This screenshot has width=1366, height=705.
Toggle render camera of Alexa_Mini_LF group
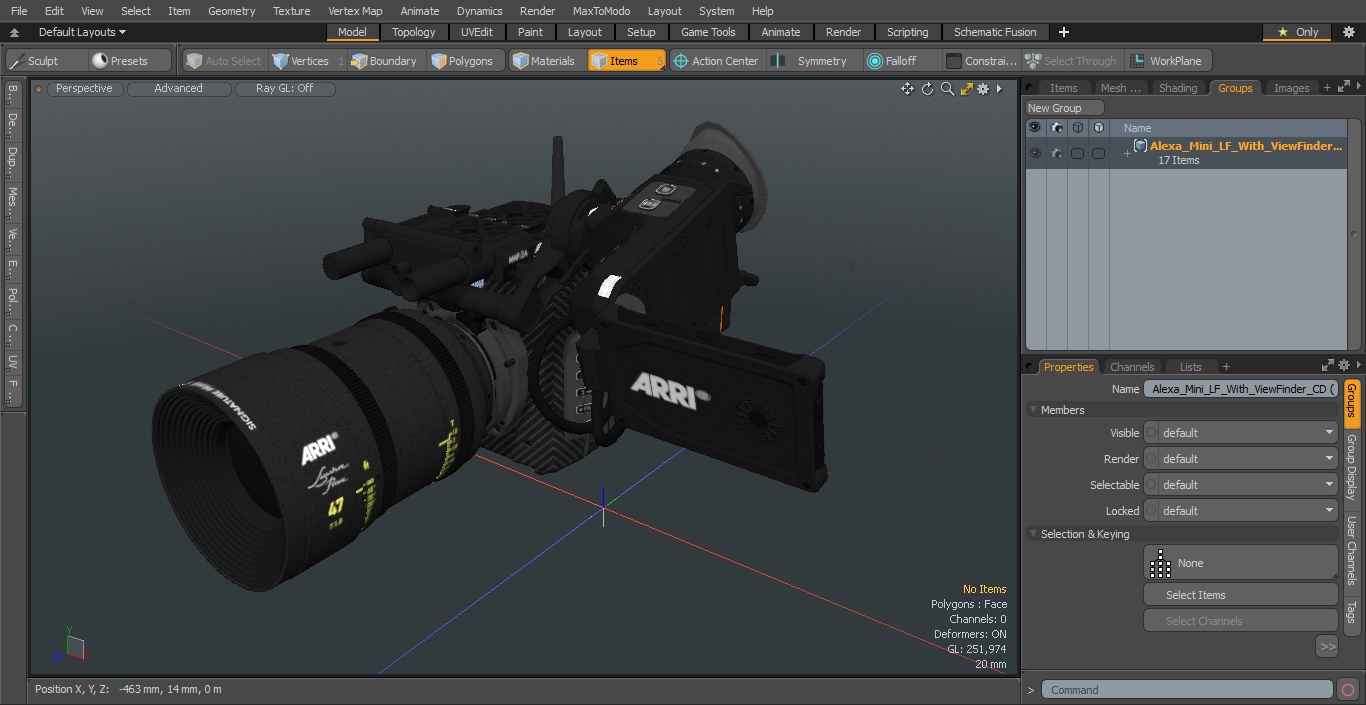[x=1056, y=154]
